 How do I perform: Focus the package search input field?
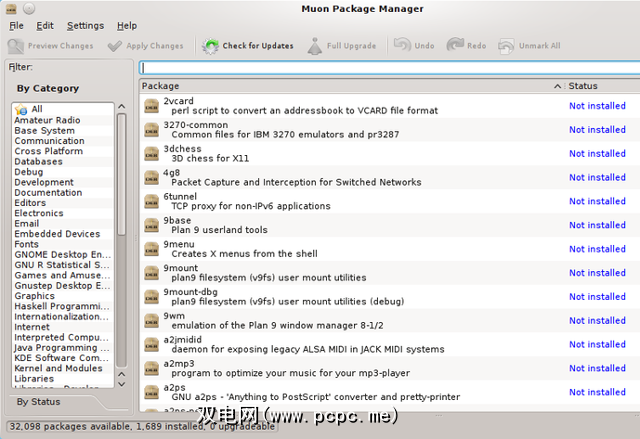pos(390,68)
